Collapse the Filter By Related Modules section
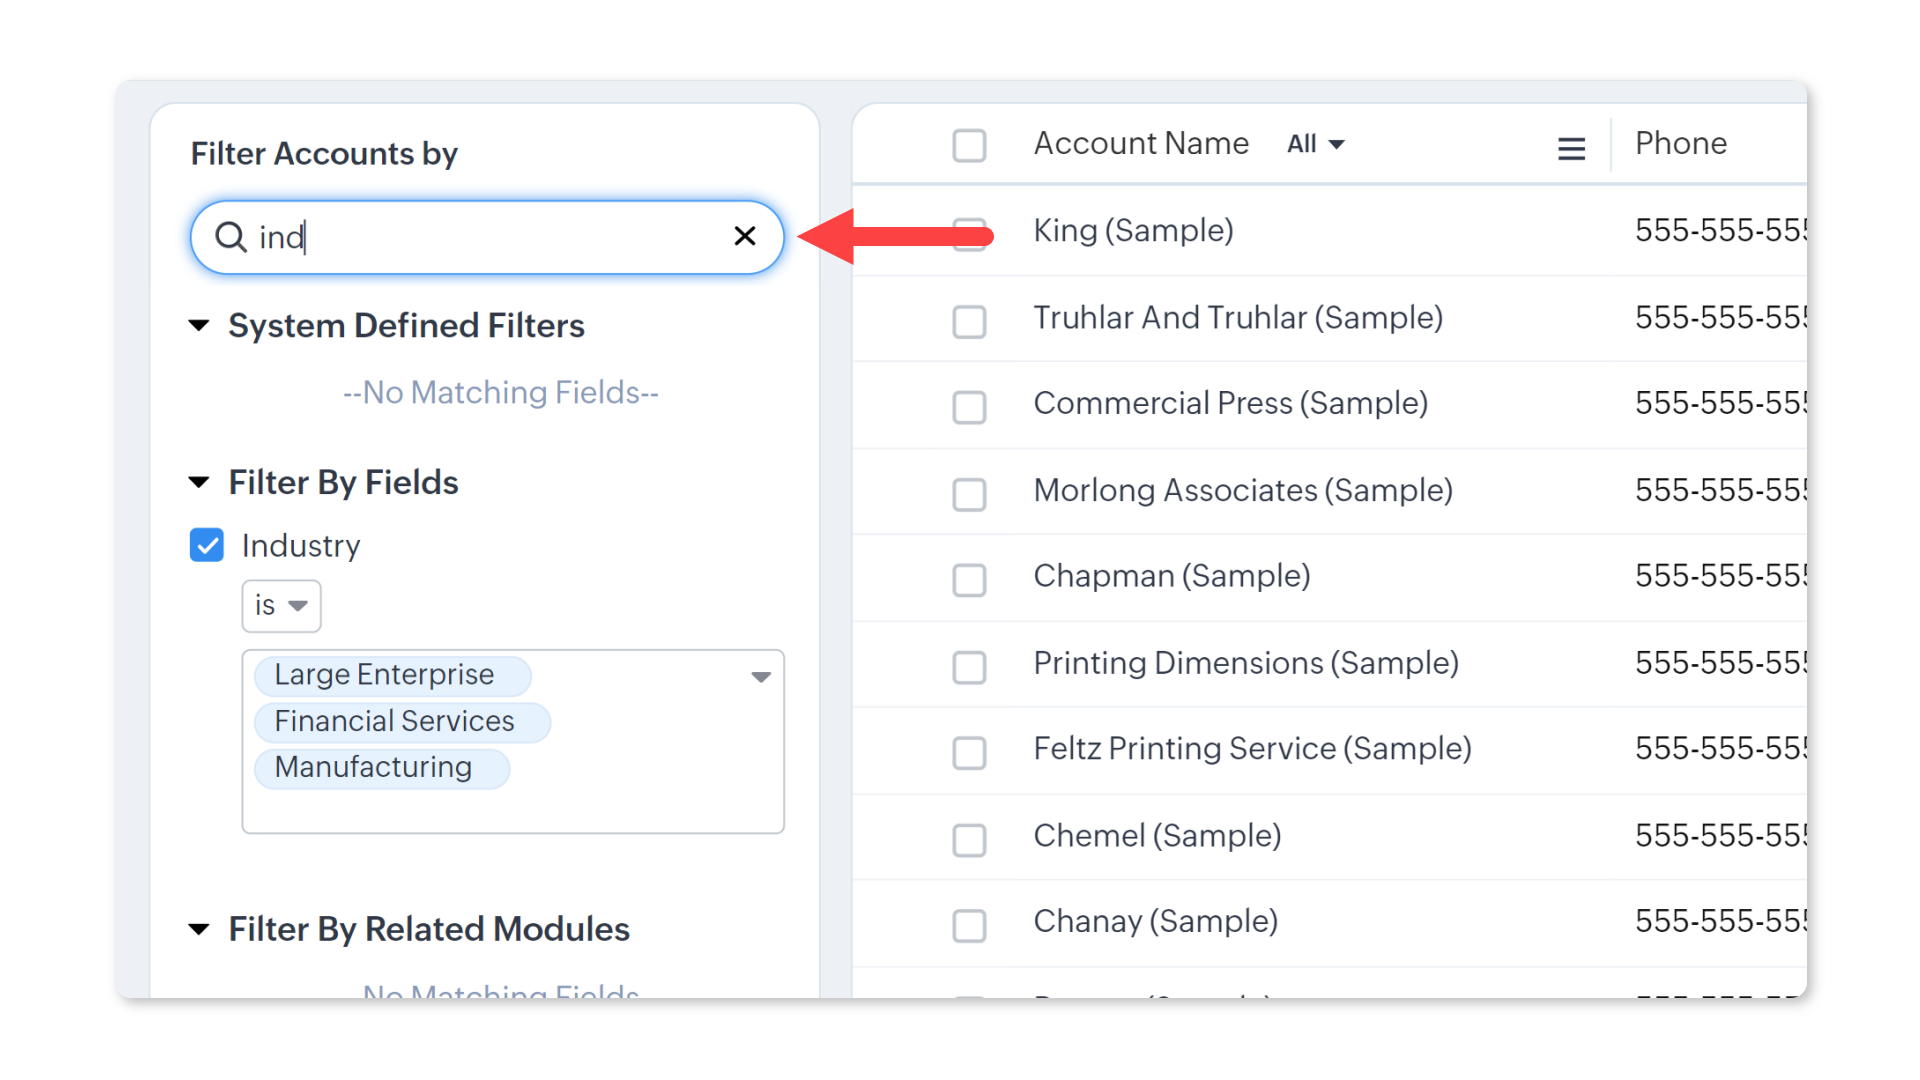The width and height of the screenshot is (1920, 1080). (200, 930)
